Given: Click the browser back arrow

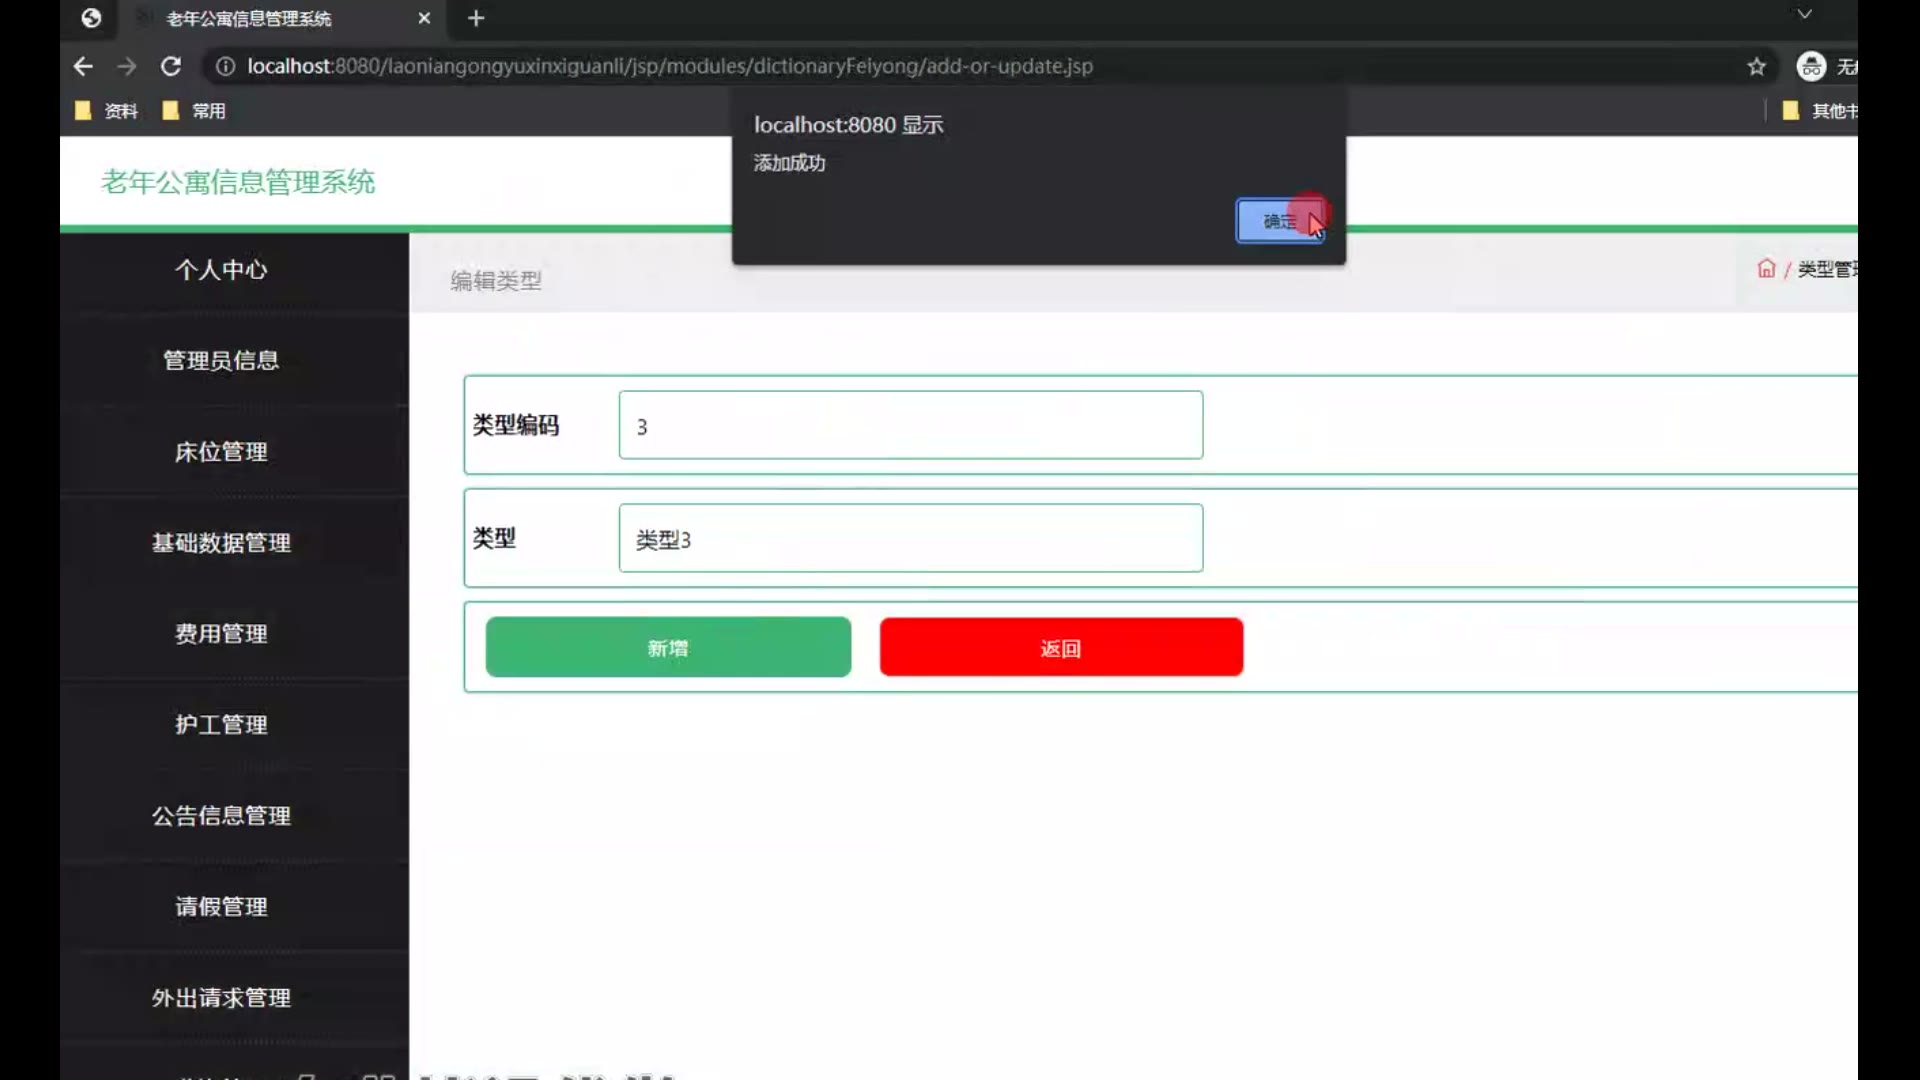Looking at the screenshot, I should tap(83, 66).
